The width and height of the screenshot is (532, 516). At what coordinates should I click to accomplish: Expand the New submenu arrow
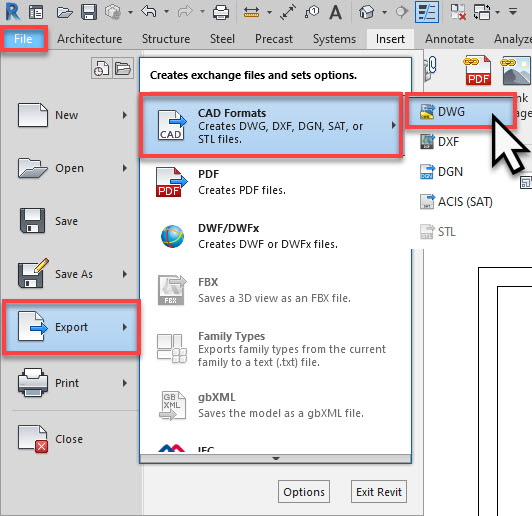click(125, 115)
